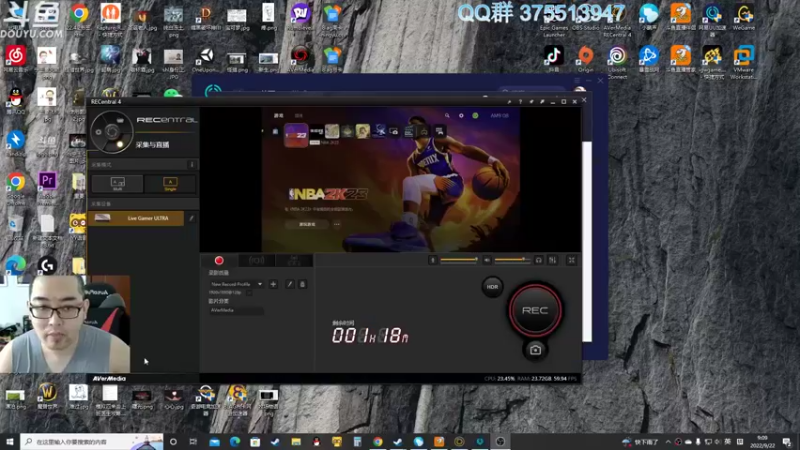The width and height of the screenshot is (800, 450).
Task: Open RECentral help question mark
Action: [x=520, y=102]
